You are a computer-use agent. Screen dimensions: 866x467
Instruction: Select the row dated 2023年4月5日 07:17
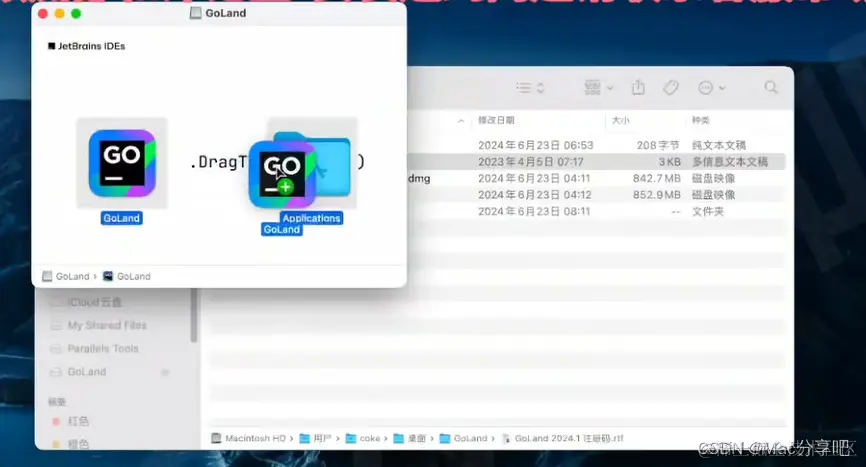point(596,162)
